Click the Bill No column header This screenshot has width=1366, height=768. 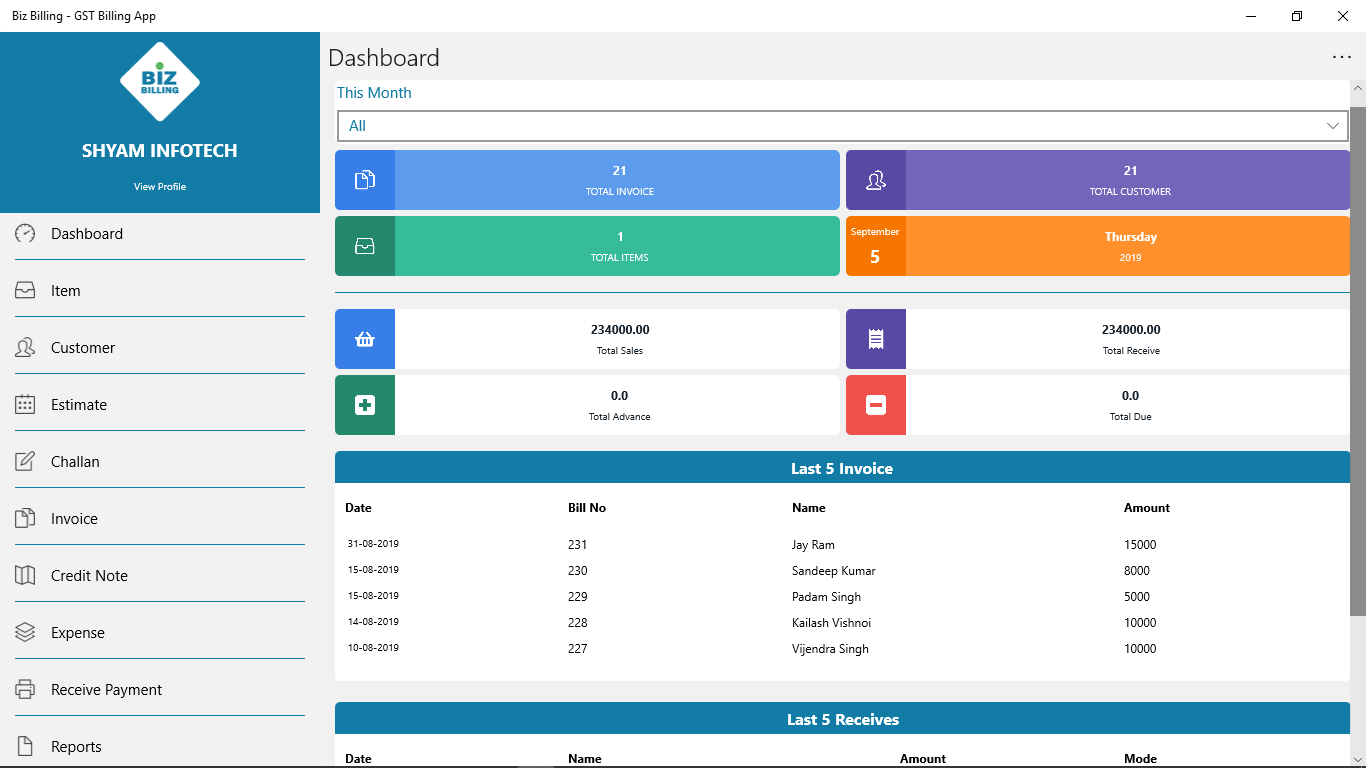click(x=587, y=508)
